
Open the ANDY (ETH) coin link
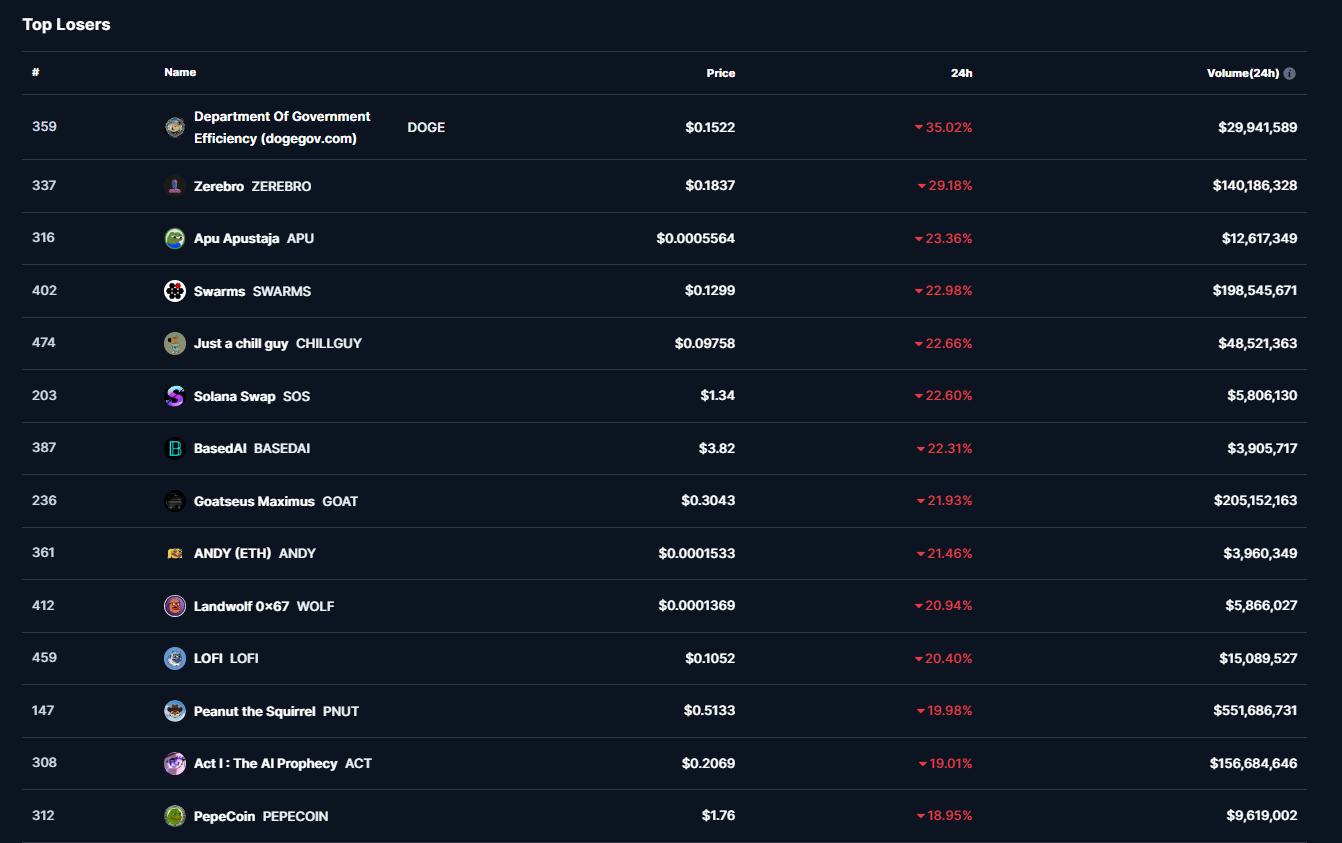coord(232,553)
